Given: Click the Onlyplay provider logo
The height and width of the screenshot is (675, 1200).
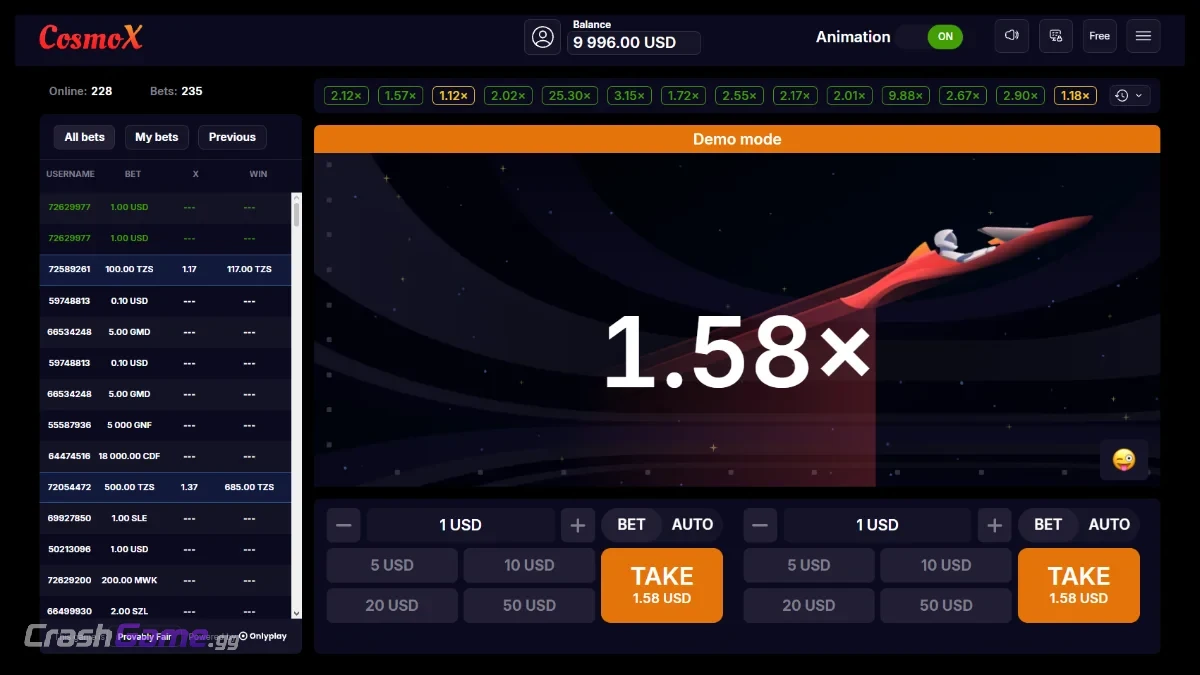Looking at the screenshot, I should click(263, 636).
